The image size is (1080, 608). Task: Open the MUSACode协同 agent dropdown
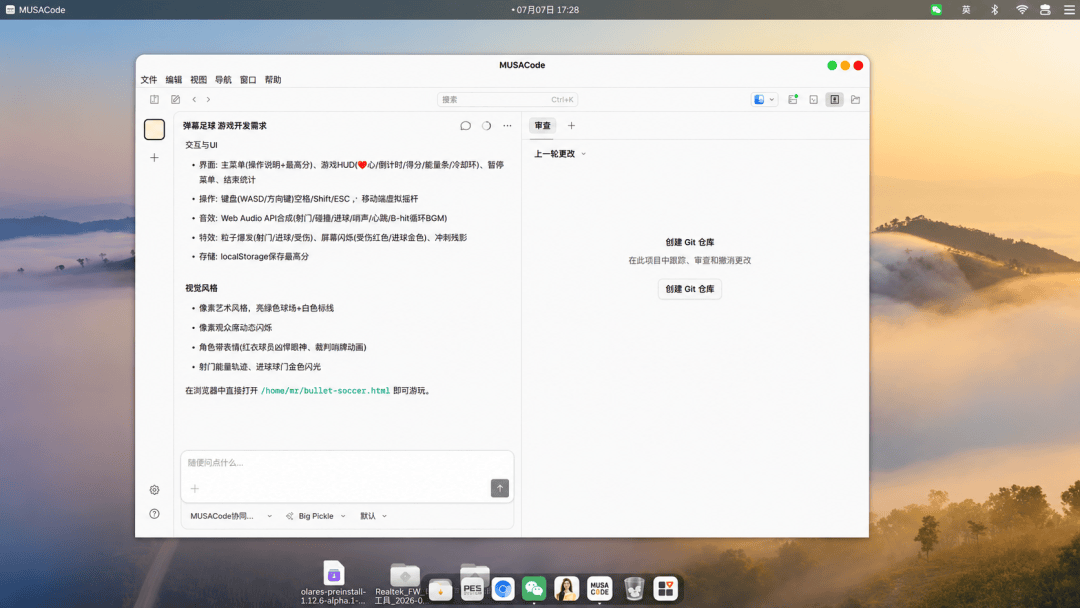231,516
